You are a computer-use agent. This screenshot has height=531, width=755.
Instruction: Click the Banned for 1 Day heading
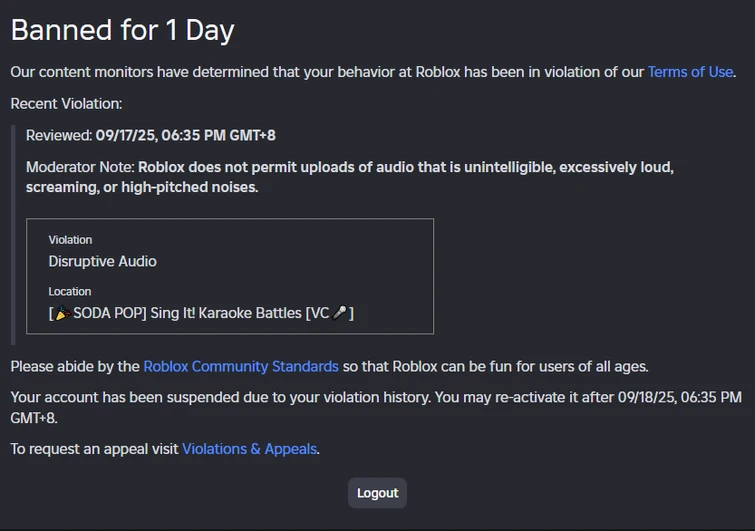[x=122, y=30]
